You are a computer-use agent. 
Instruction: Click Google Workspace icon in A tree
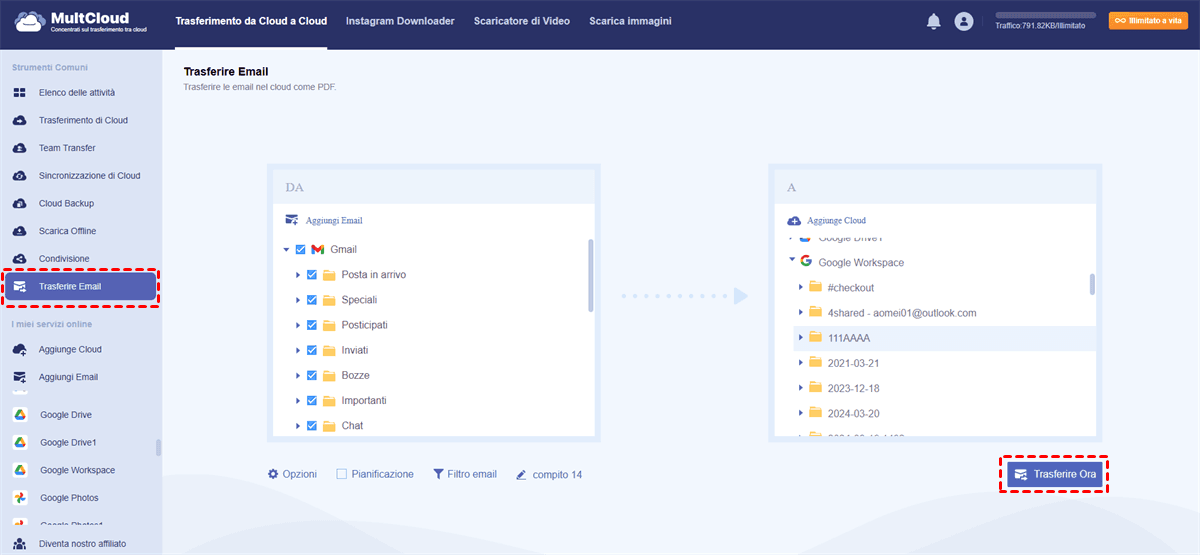(805, 262)
